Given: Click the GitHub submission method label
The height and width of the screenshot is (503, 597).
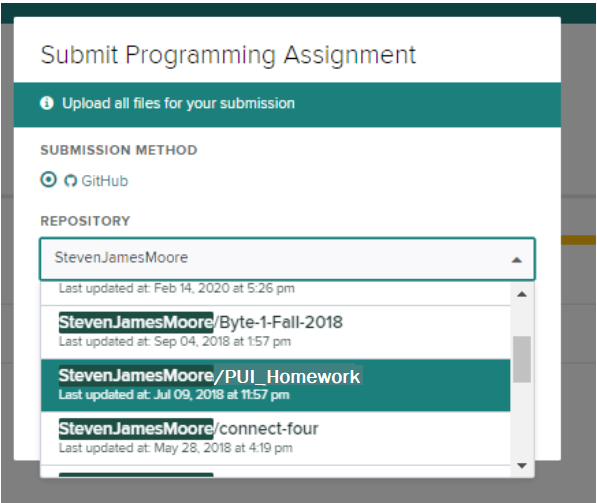Looking at the screenshot, I should pos(105,181).
